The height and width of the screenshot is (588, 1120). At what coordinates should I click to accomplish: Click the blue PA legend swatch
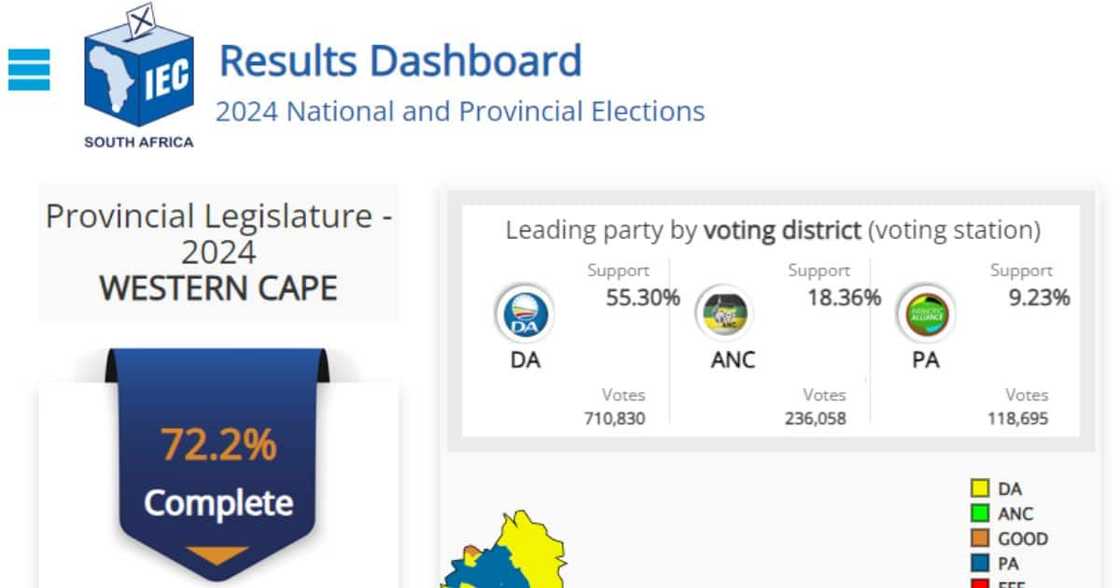pyautogui.click(x=980, y=563)
